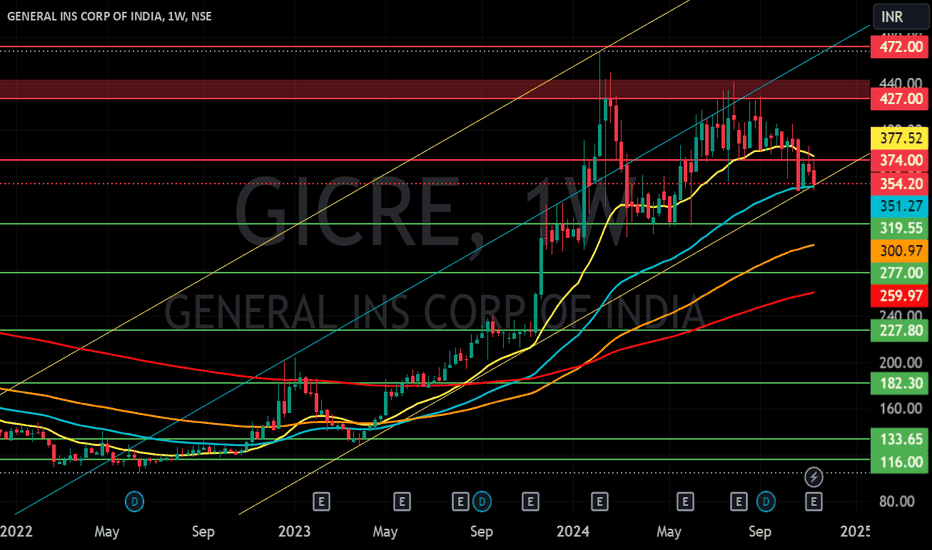Open the earnings marker just after May 2023

tap(402, 502)
